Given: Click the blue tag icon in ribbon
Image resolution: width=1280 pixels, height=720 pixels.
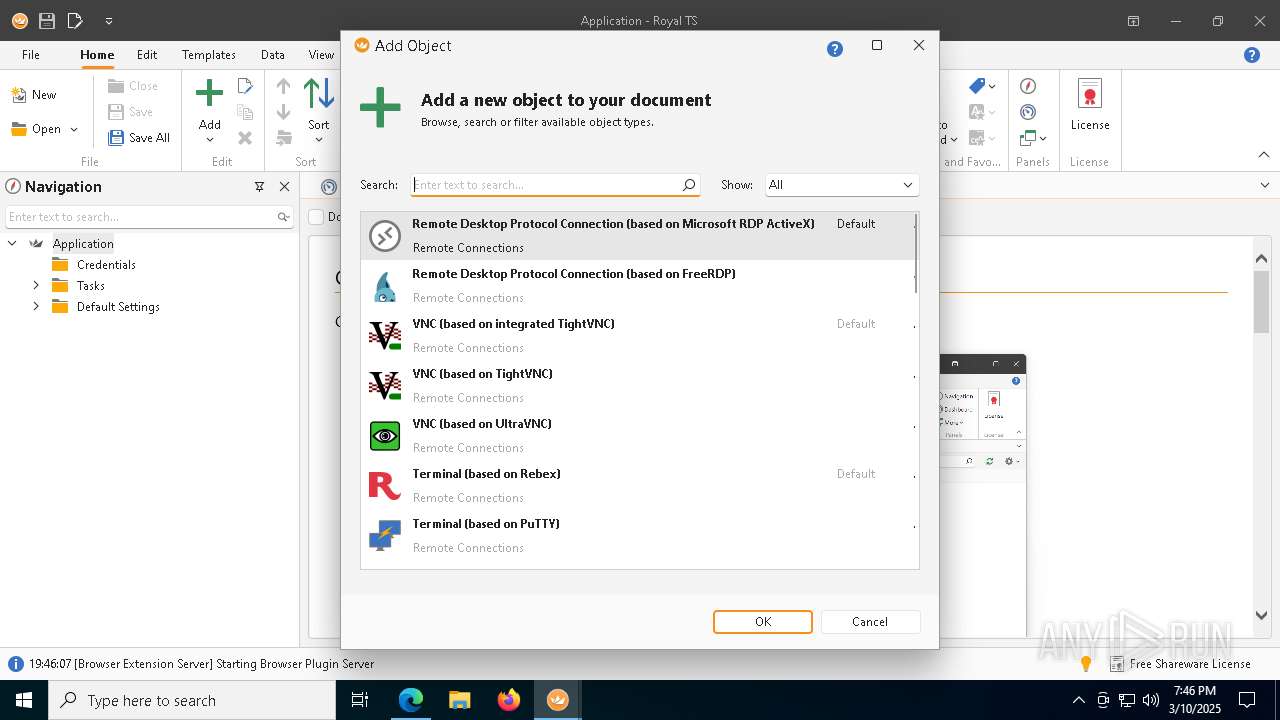Looking at the screenshot, I should (977, 86).
